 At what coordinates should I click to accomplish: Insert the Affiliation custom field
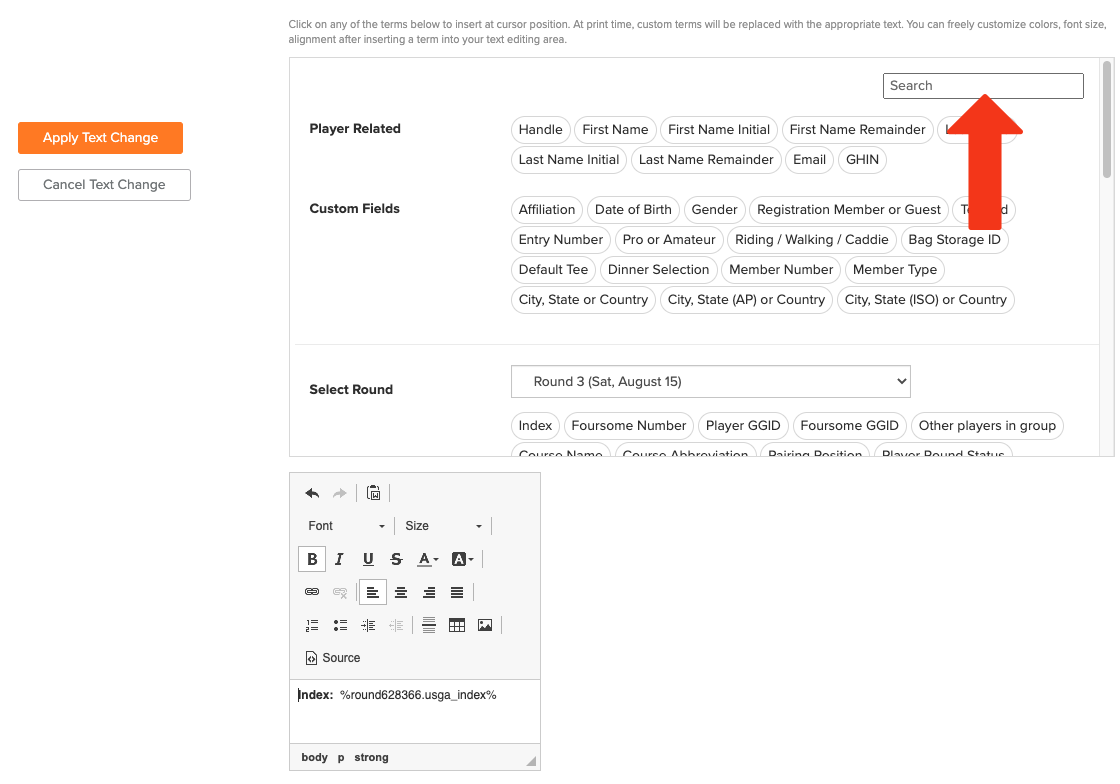tap(546, 210)
